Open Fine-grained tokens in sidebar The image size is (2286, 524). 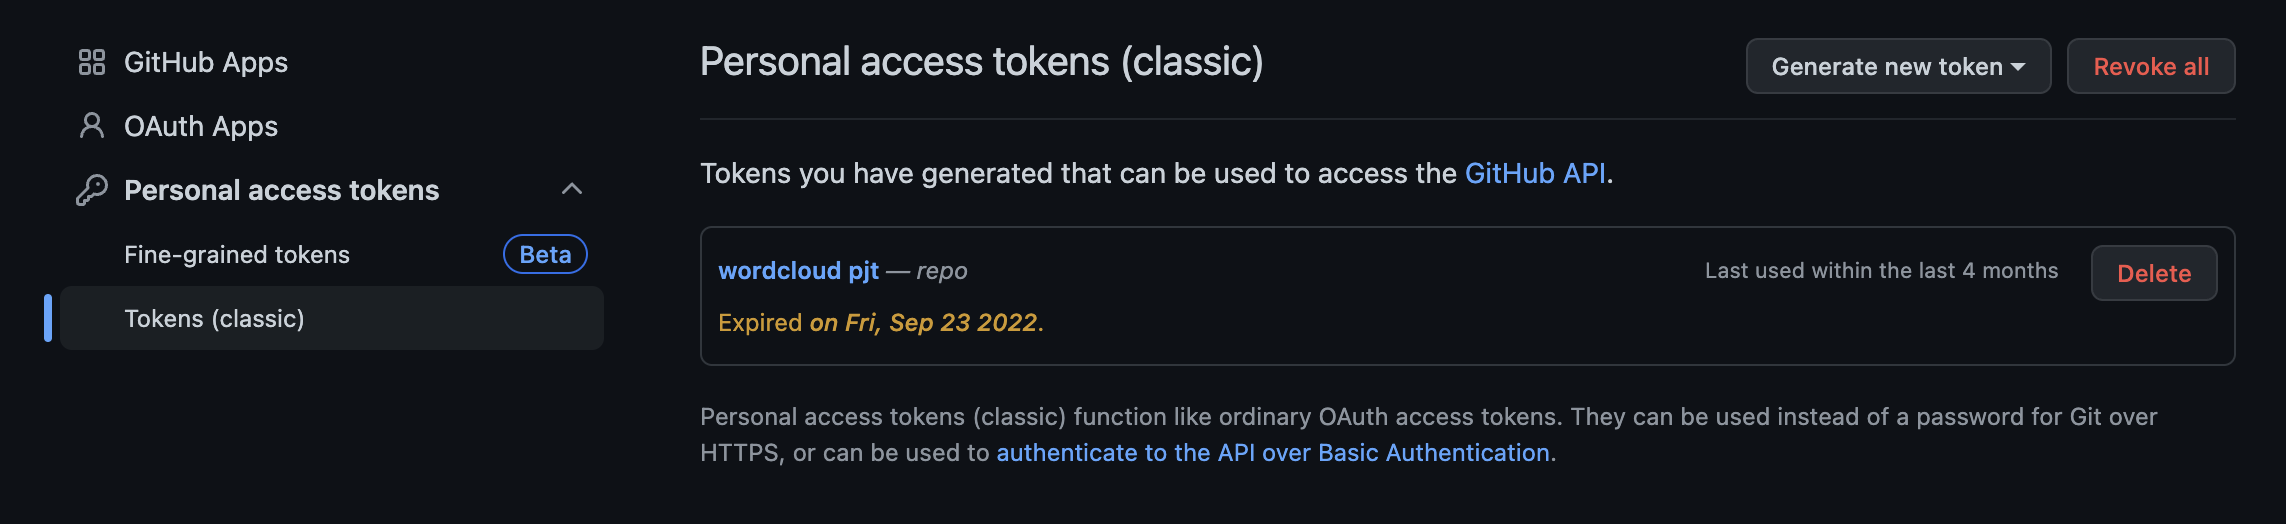237,254
